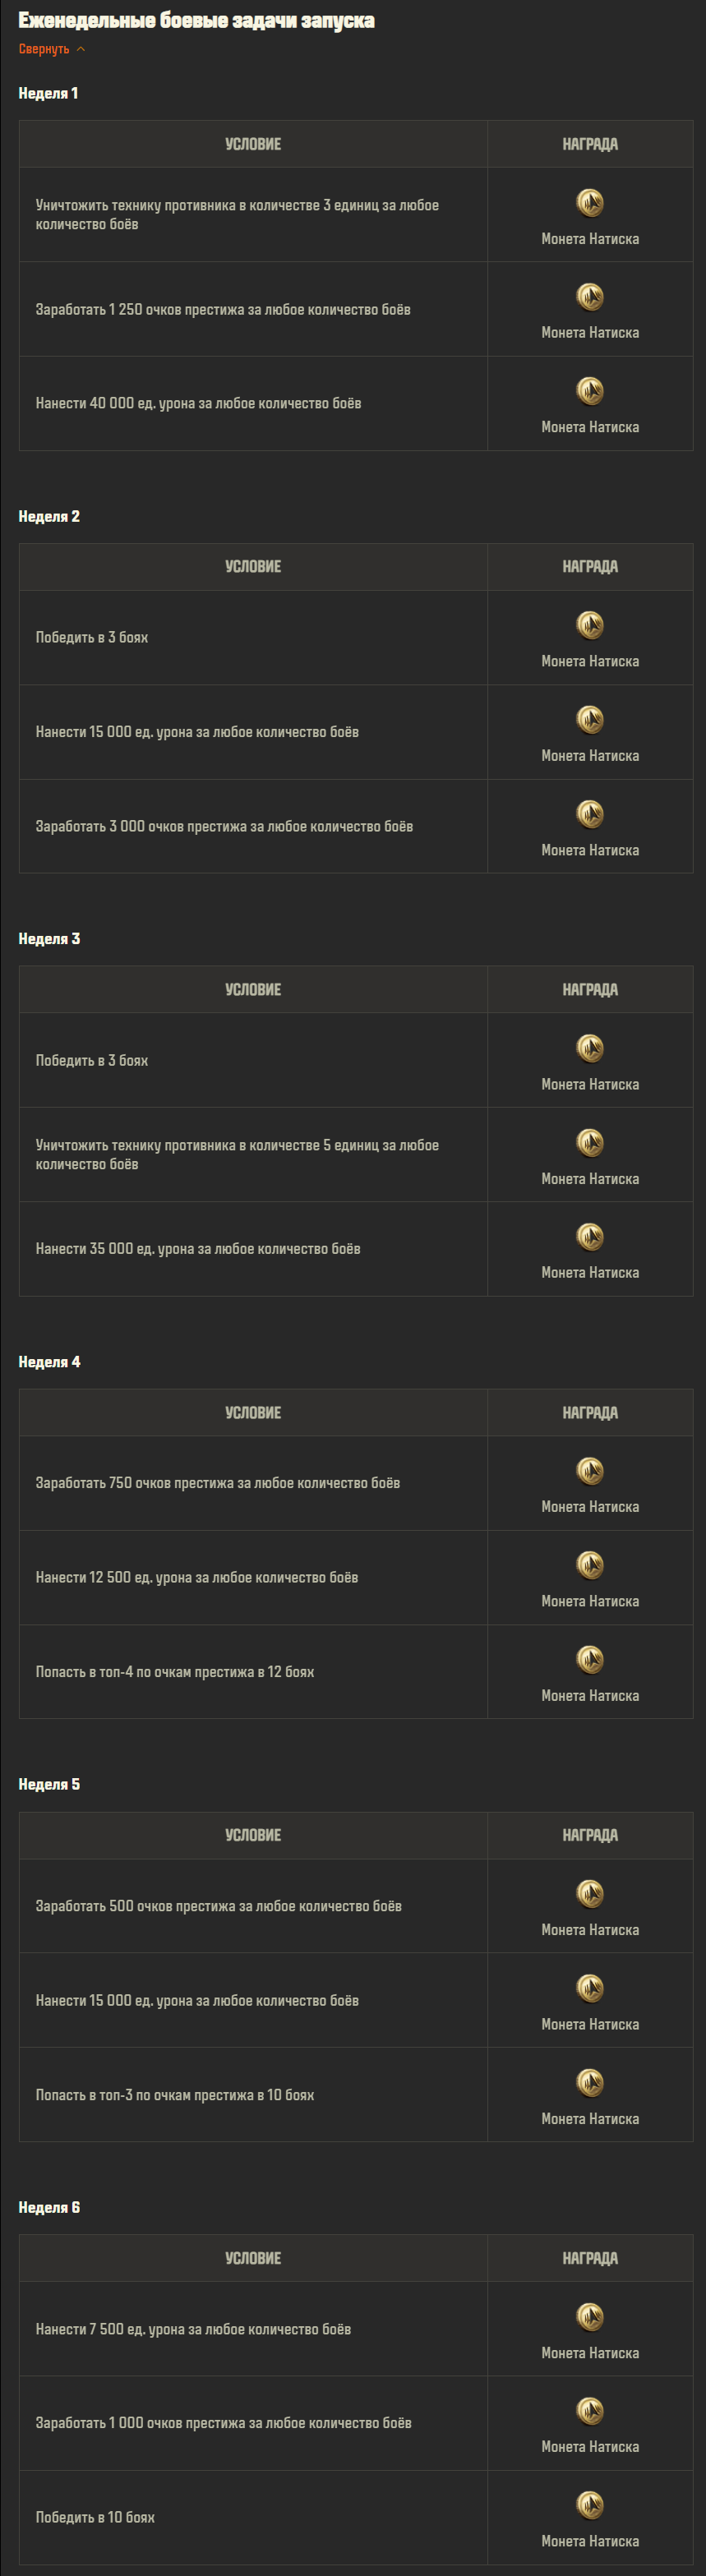The image size is (706, 2576).
Task: Click coin icon for top-3 in 10 battles
Action: coord(590,2082)
